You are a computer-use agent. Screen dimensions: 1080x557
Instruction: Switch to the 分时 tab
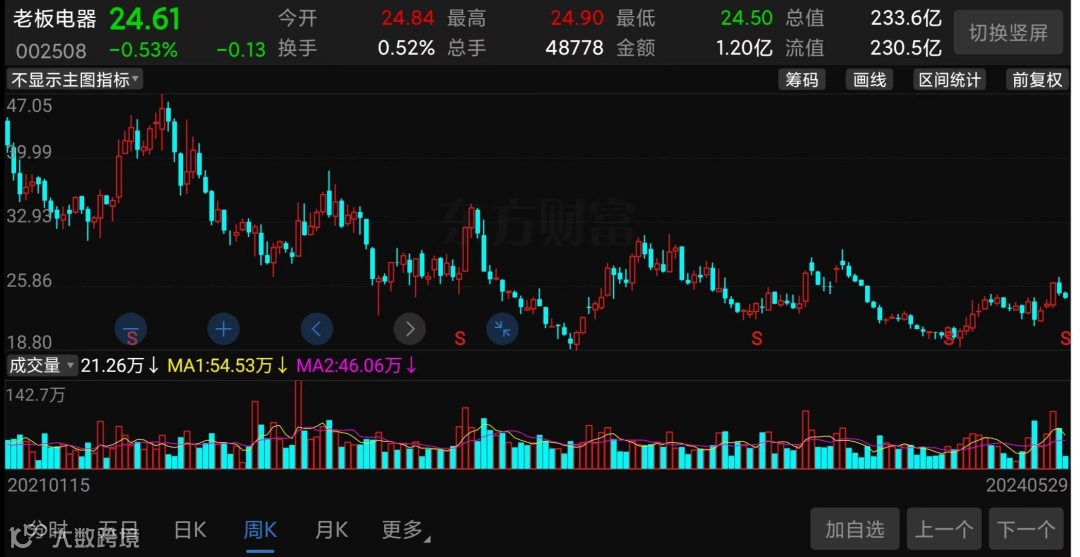[x=48, y=530]
